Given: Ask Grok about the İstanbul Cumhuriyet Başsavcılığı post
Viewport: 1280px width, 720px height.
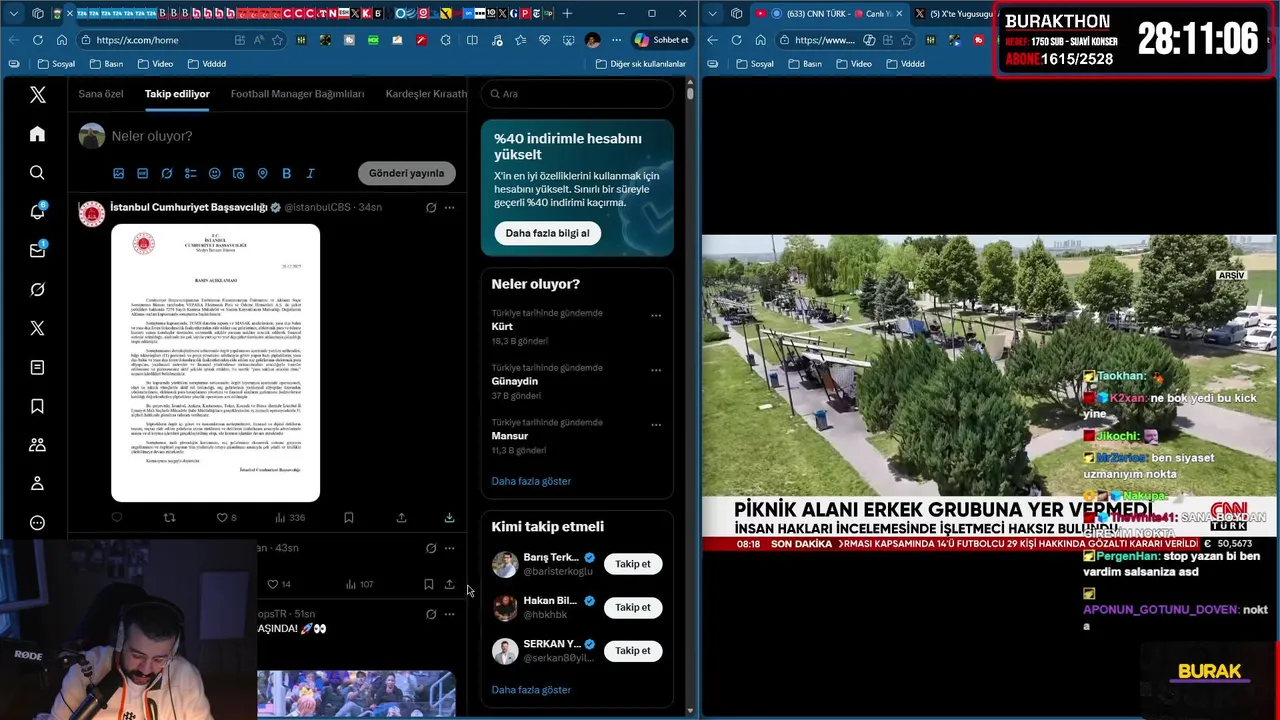Looking at the screenshot, I should click(431, 207).
